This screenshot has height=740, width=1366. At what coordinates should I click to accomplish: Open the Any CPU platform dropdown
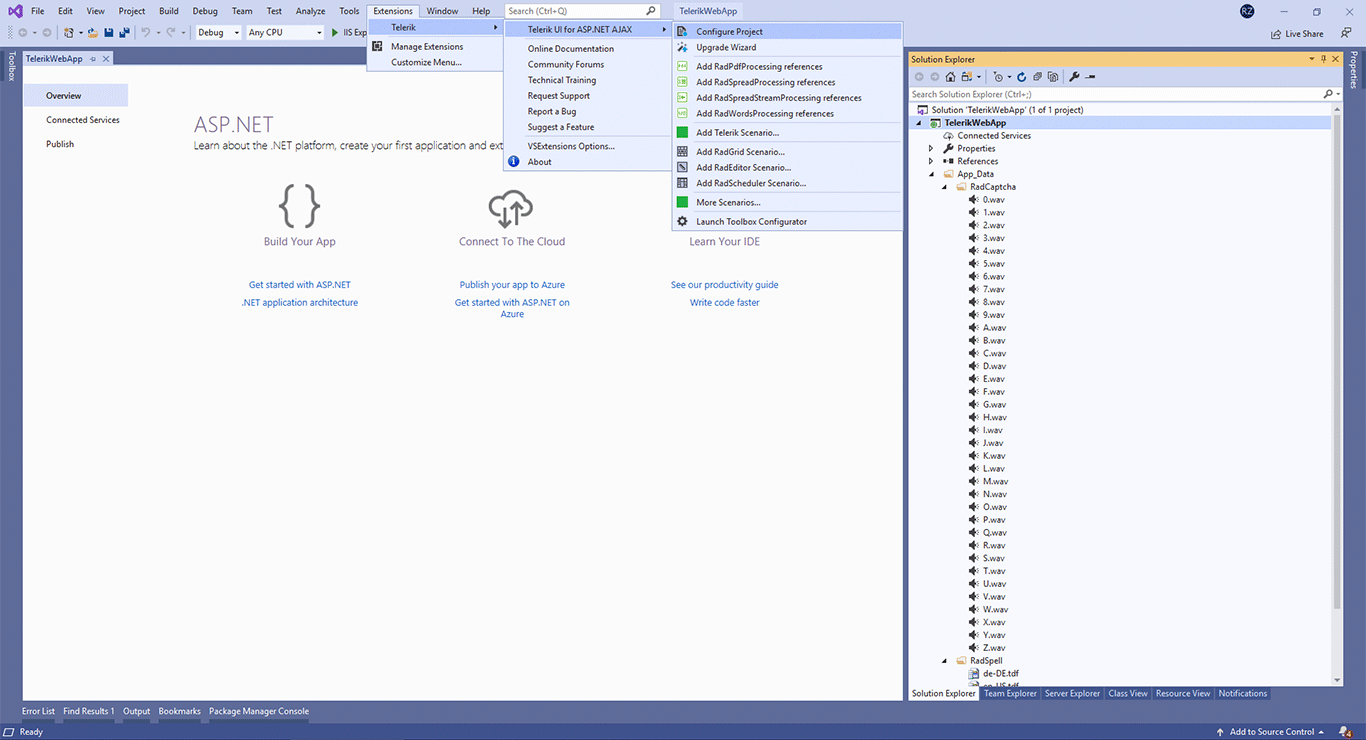tap(321, 32)
